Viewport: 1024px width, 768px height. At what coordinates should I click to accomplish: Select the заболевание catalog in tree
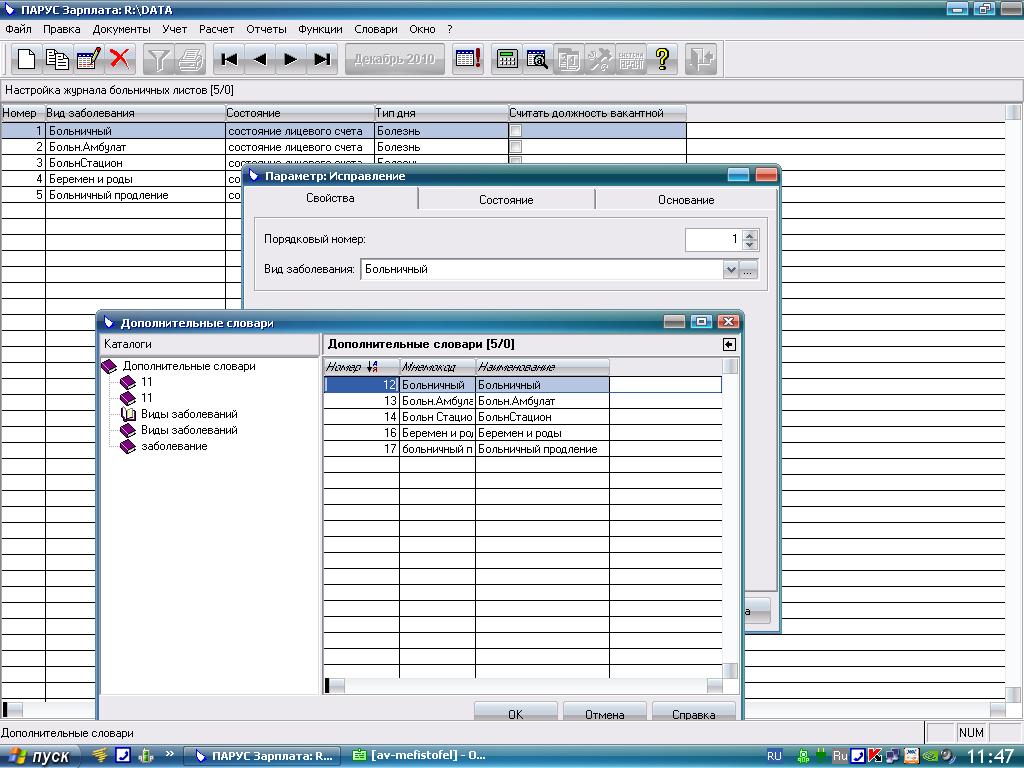(174, 446)
